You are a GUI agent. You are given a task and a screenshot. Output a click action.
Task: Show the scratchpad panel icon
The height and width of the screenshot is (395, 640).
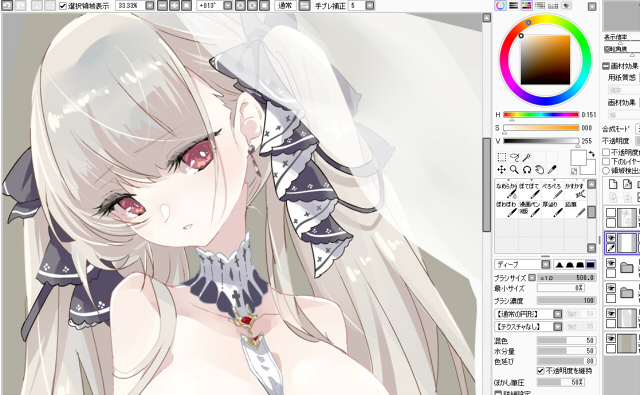[566, 5]
